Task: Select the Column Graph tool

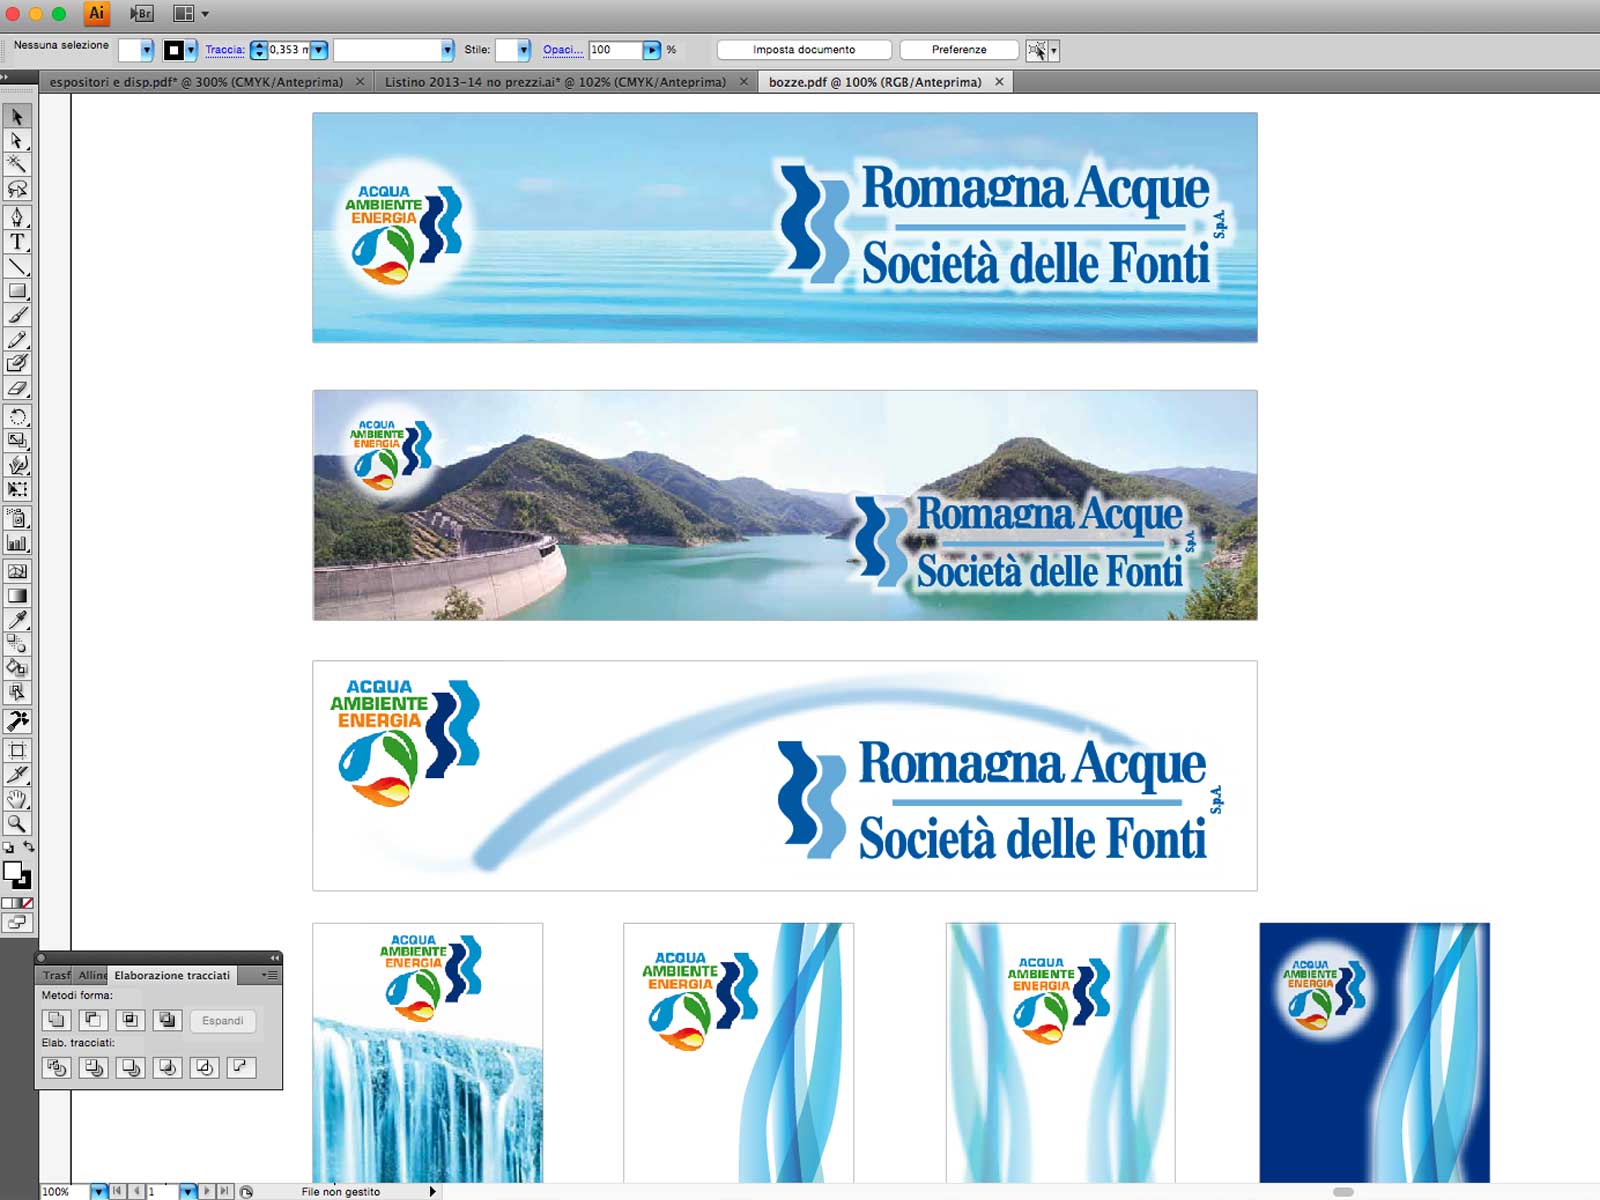Action: (17, 543)
